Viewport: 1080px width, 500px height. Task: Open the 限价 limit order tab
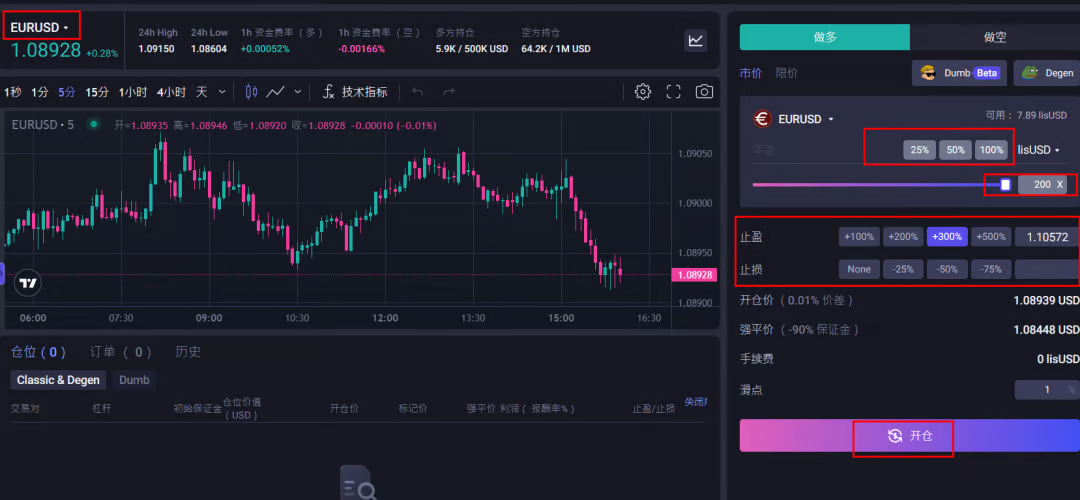[787, 73]
